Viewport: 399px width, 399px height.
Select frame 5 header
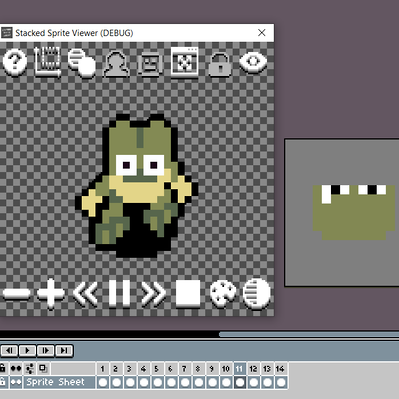157,369
